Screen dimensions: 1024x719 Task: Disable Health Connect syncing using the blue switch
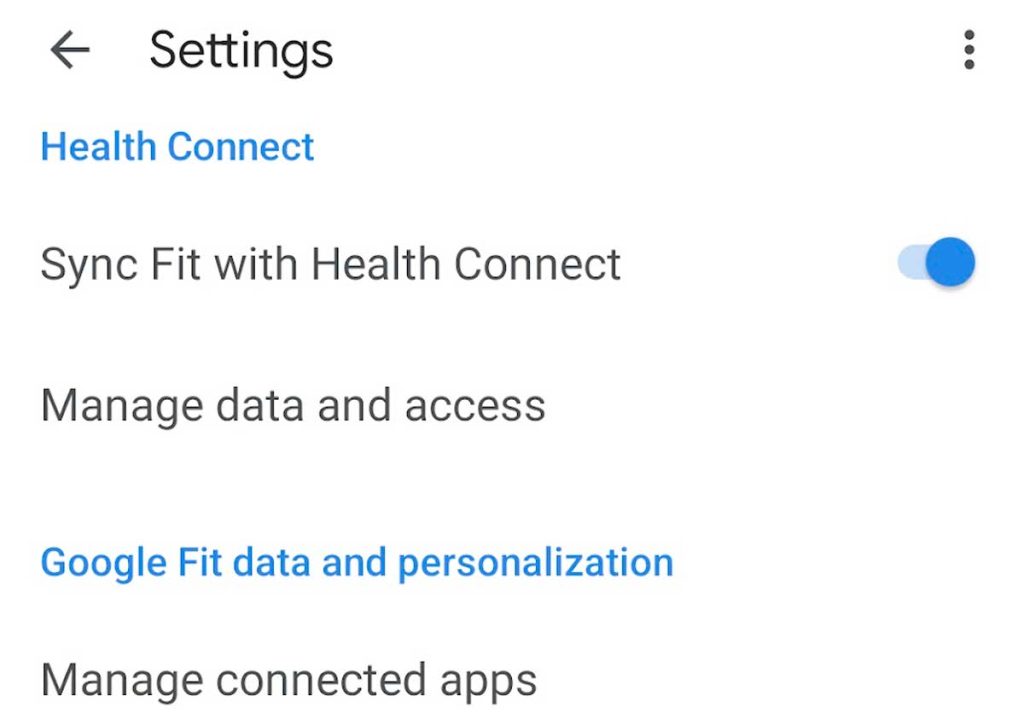pyautogui.click(x=936, y=264)
